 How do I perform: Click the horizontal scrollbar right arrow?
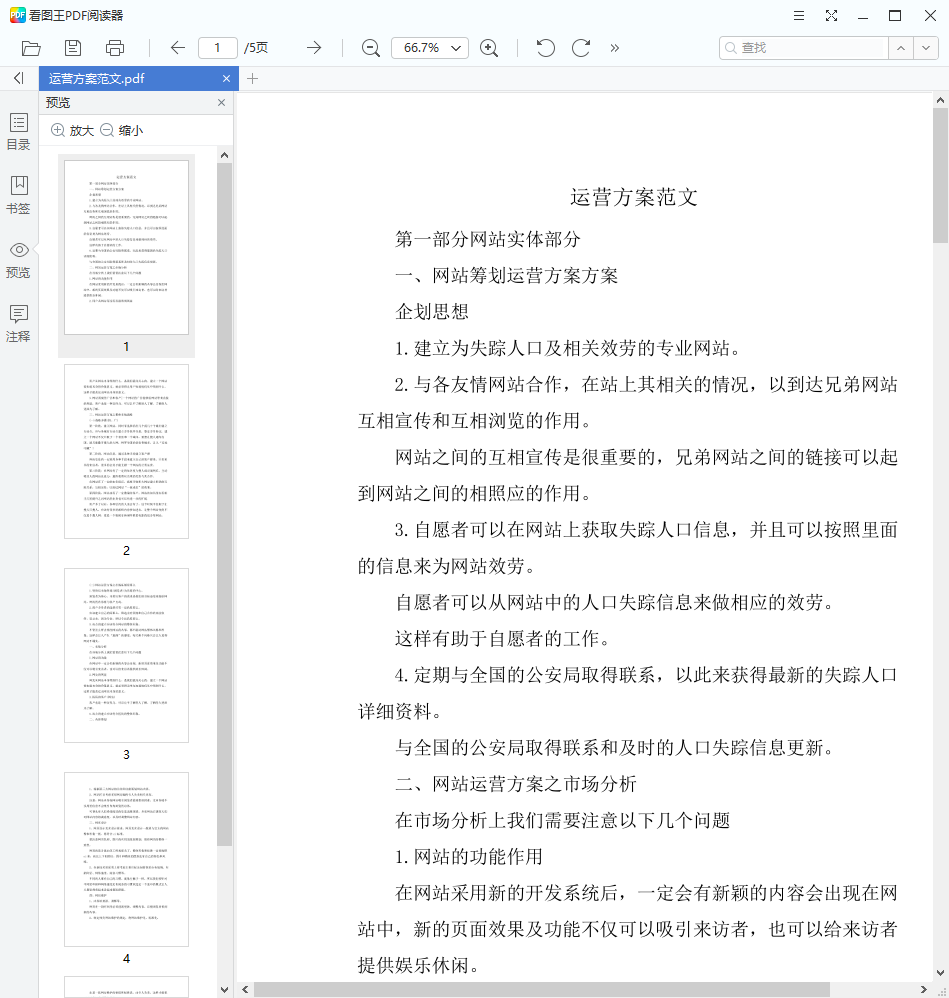924,990
